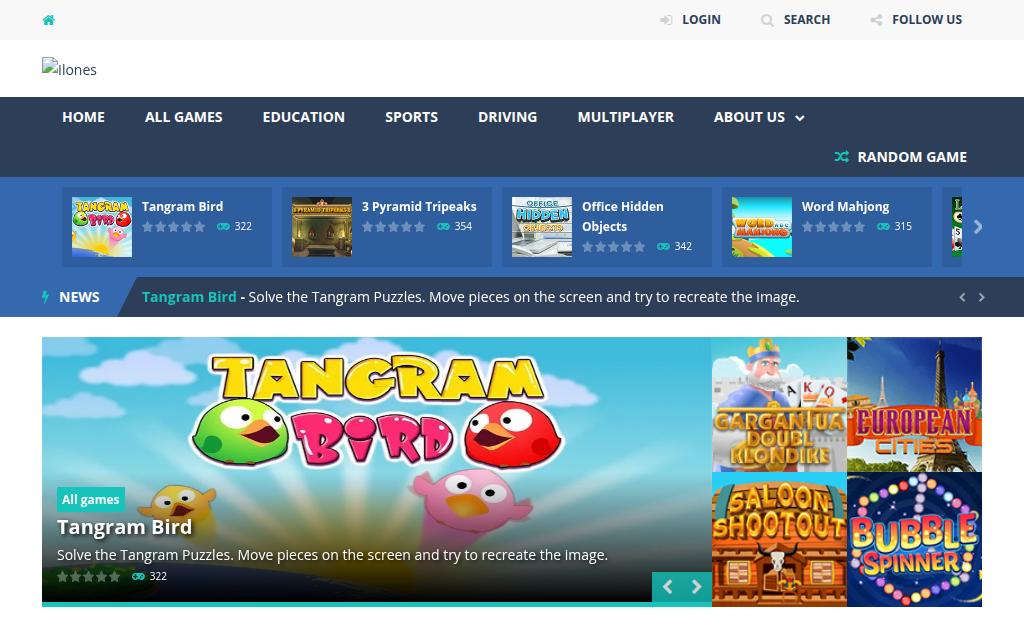
Task: Click gamepad icon beside 315 plays
Action: point(884,227)
